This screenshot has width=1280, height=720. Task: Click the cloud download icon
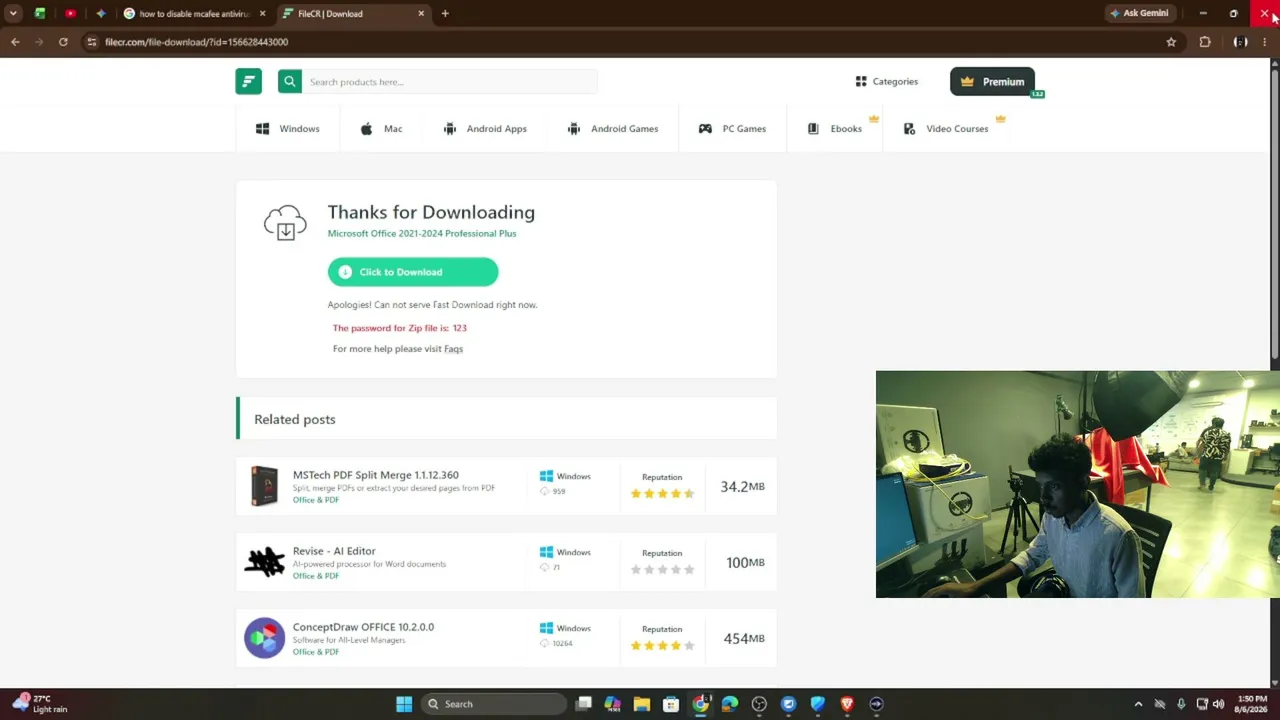(x=285, y=223)
